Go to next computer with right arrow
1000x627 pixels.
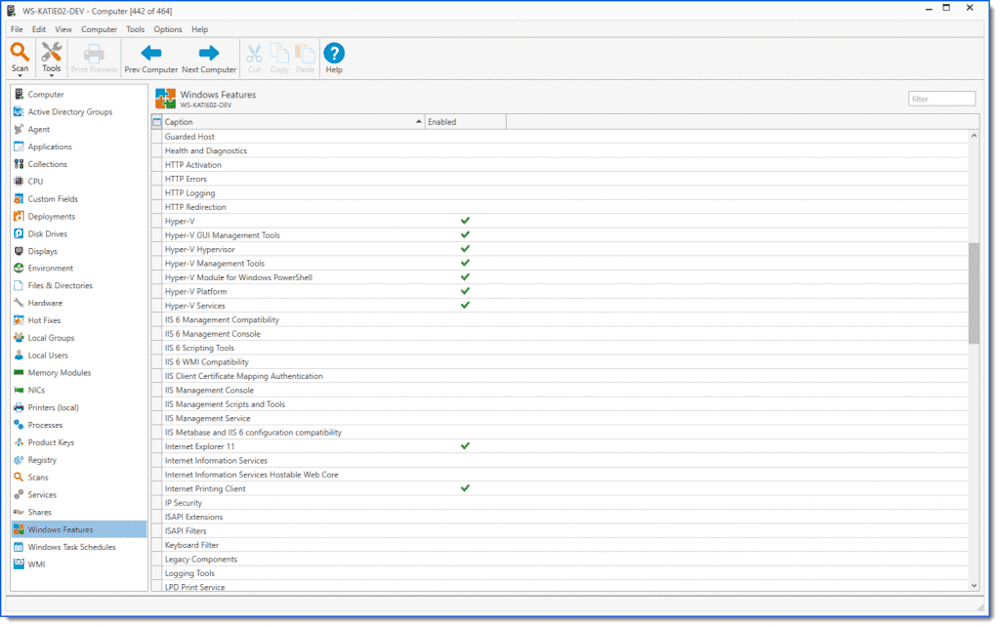pos(209,53)
